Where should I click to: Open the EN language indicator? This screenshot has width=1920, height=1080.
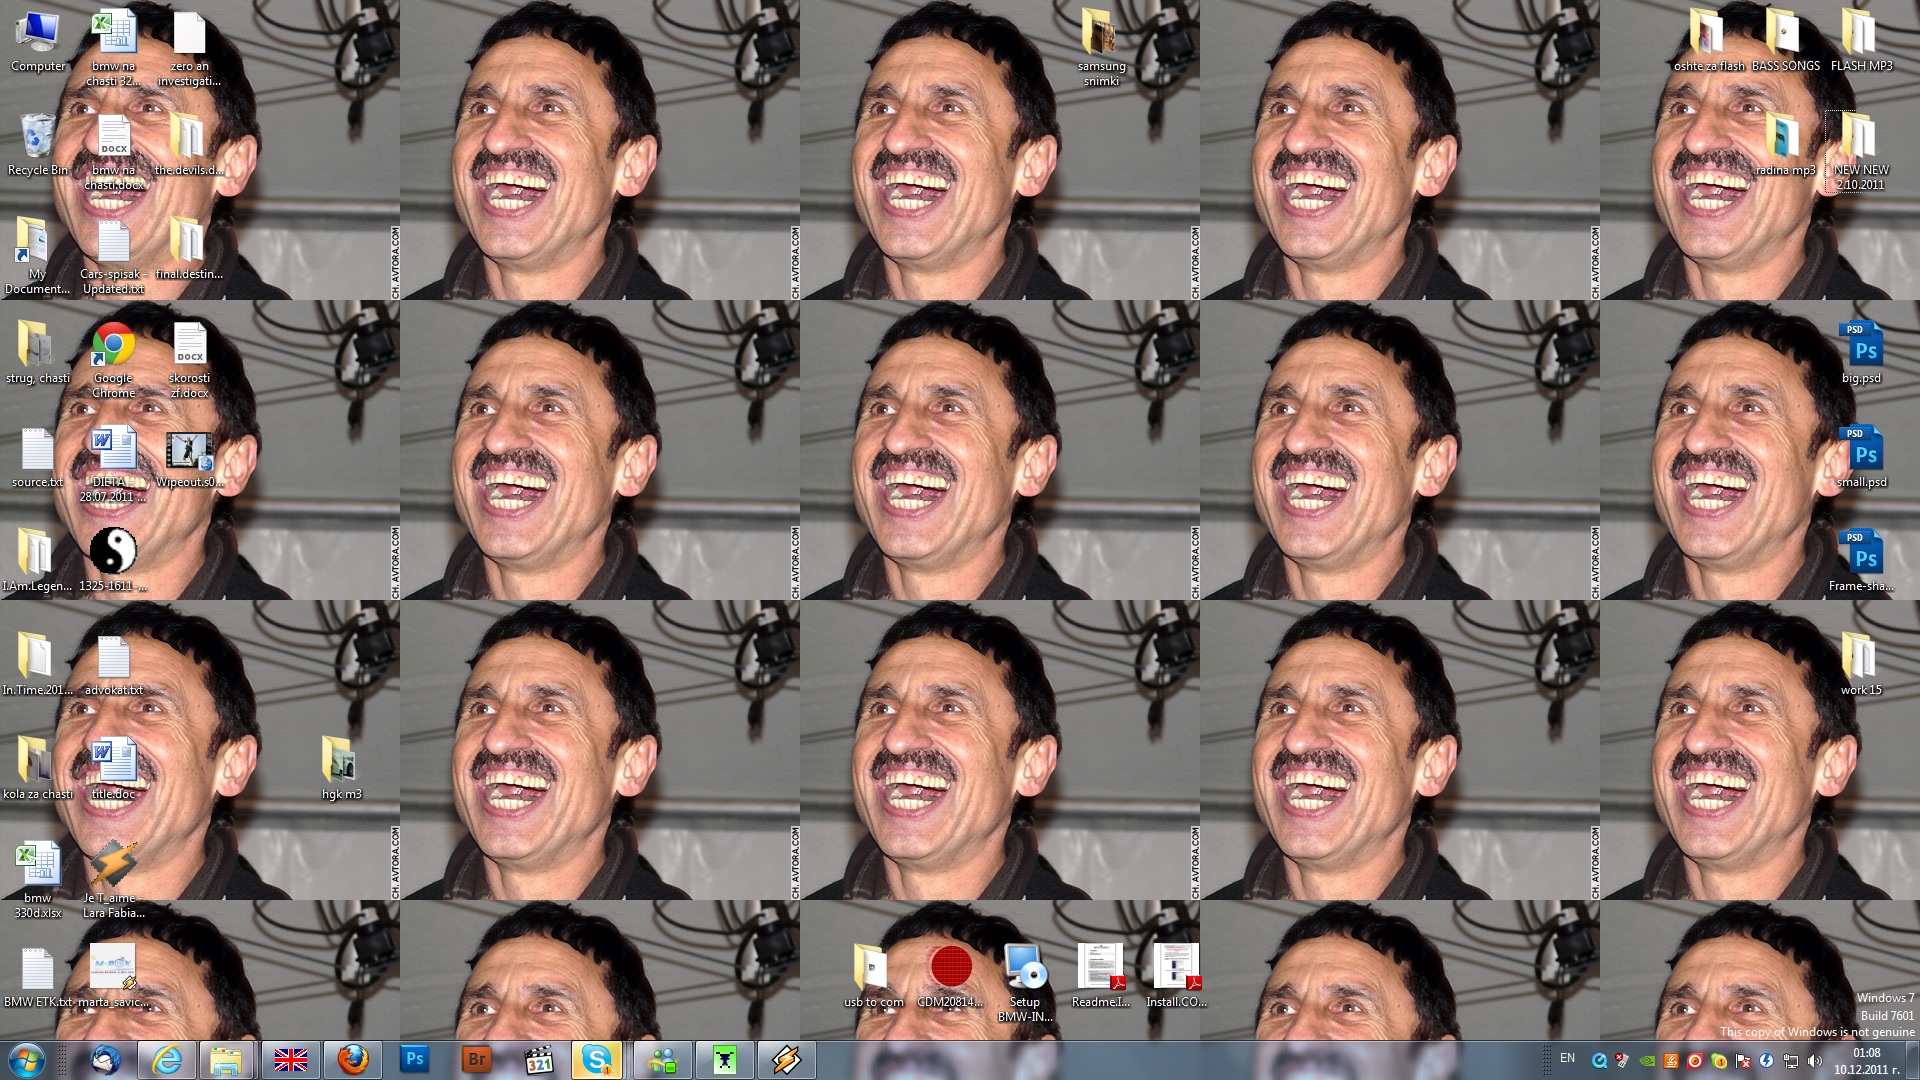pyautogui.click(x=1567, y=1058)
